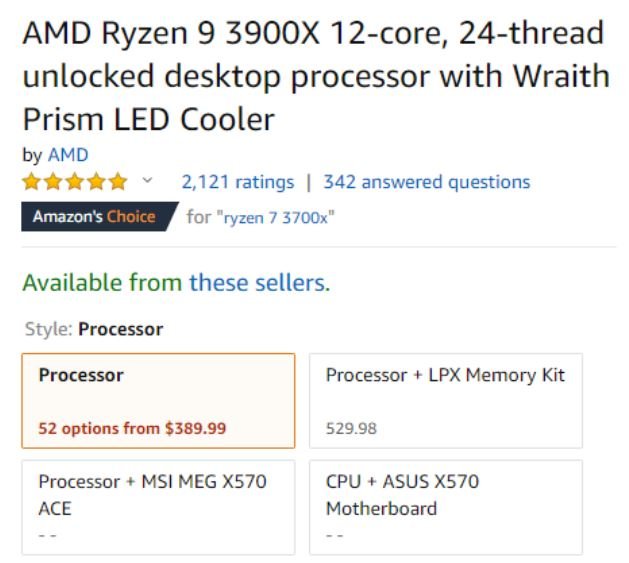Expand the star rating breakdown chevron
This screenshot has width=629, height=563.
click(x=149, y=182)
